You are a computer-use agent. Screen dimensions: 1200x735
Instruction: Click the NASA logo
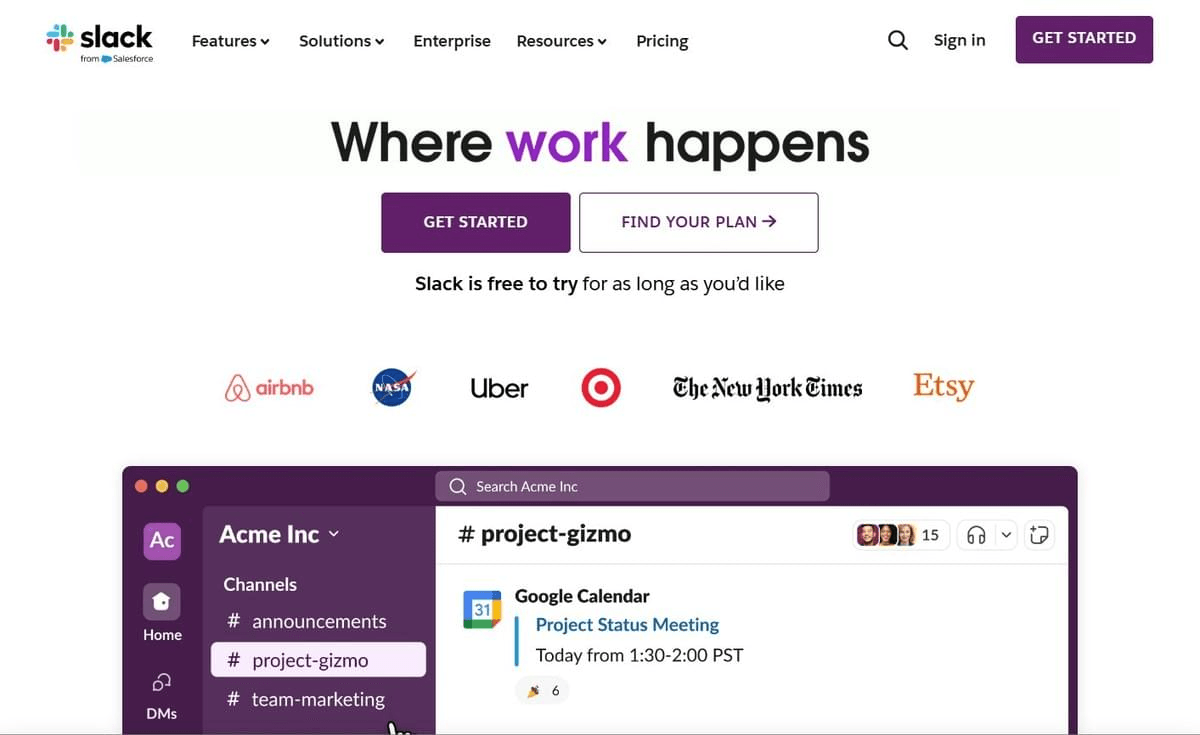pyautogui.click(x=392, y=387)
